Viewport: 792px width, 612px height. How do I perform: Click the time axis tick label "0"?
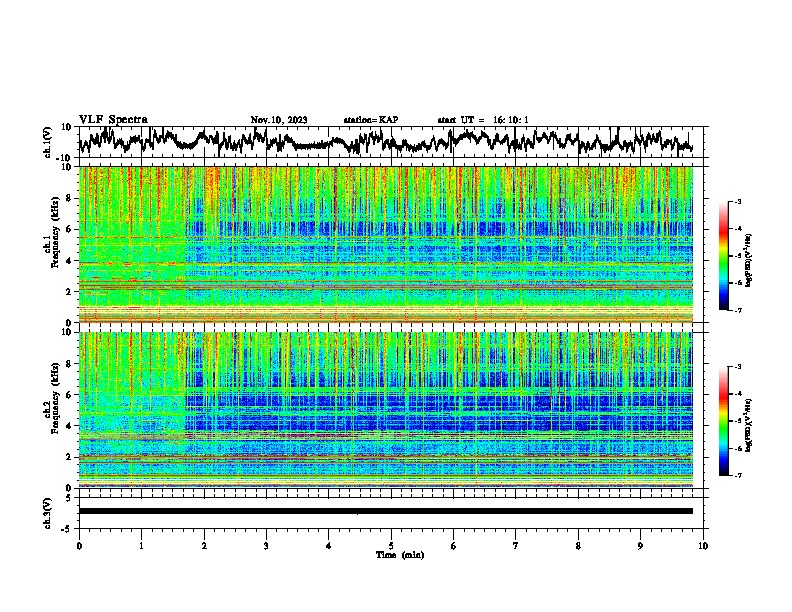(x=79, y=546)
